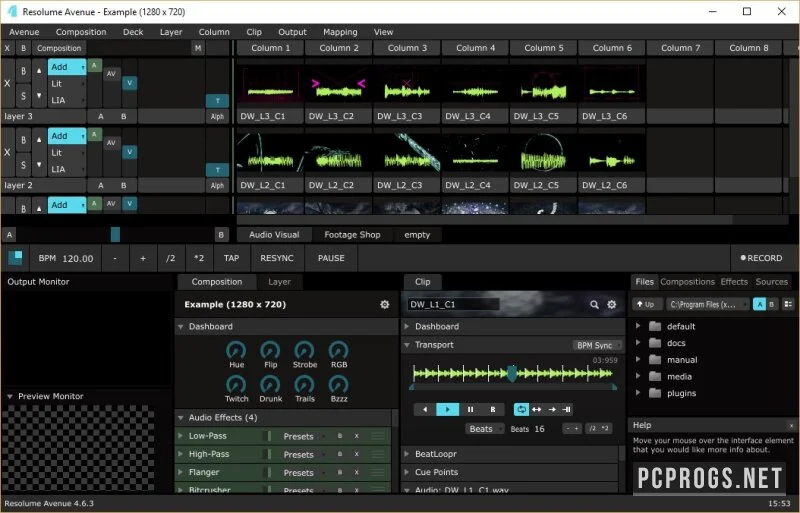Click the Flip dashboard knob
Screen dimensions: 800x513
click(270, 351)
